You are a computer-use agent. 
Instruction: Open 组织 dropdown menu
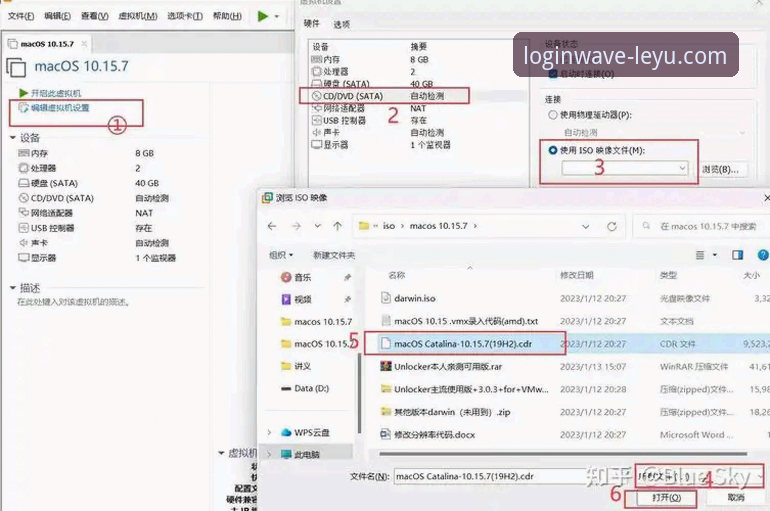pyautogui.click(x=281, y=255)
